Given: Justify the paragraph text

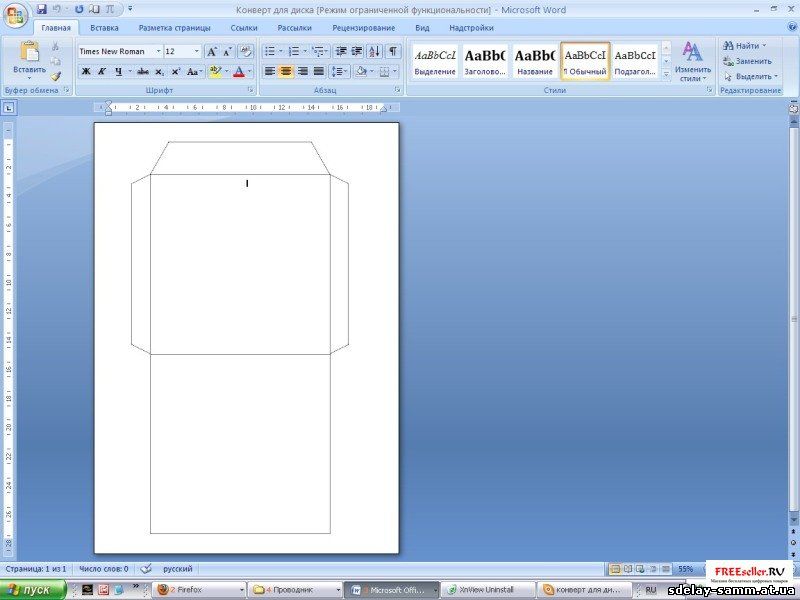Looking at the screenshot, I should tap(319, 71).
